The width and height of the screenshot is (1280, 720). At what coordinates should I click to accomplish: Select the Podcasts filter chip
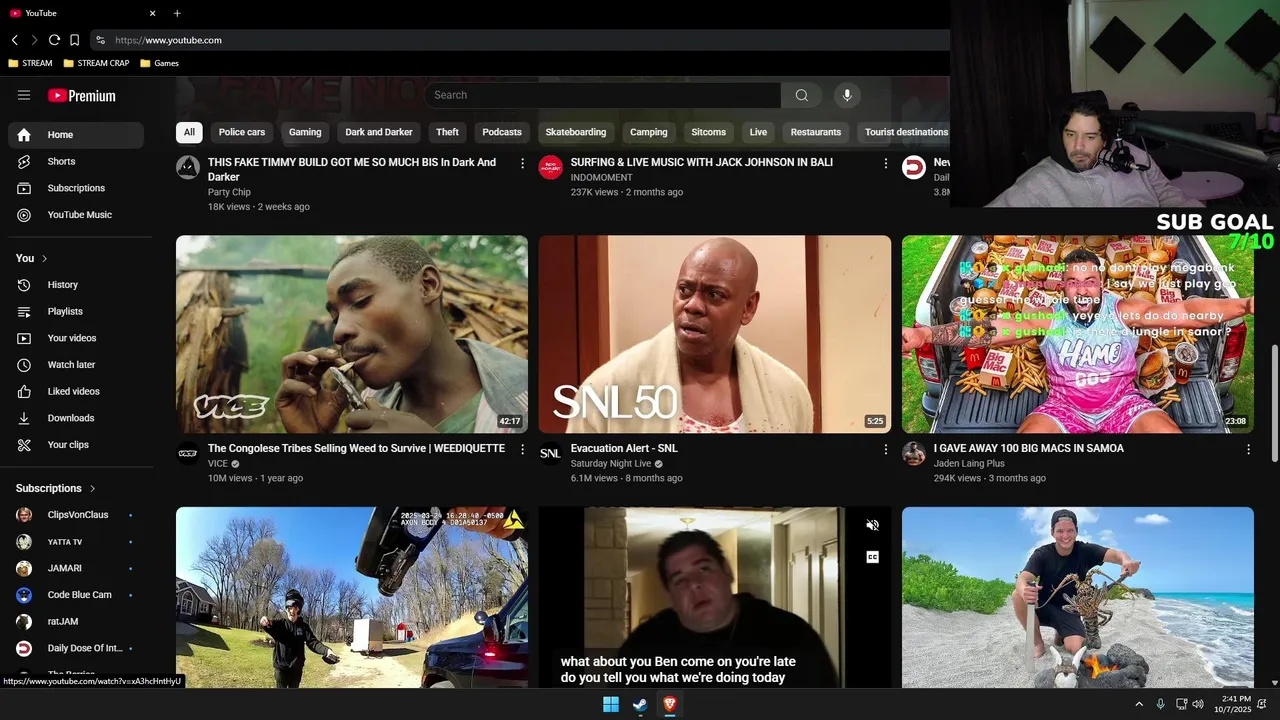502,132
